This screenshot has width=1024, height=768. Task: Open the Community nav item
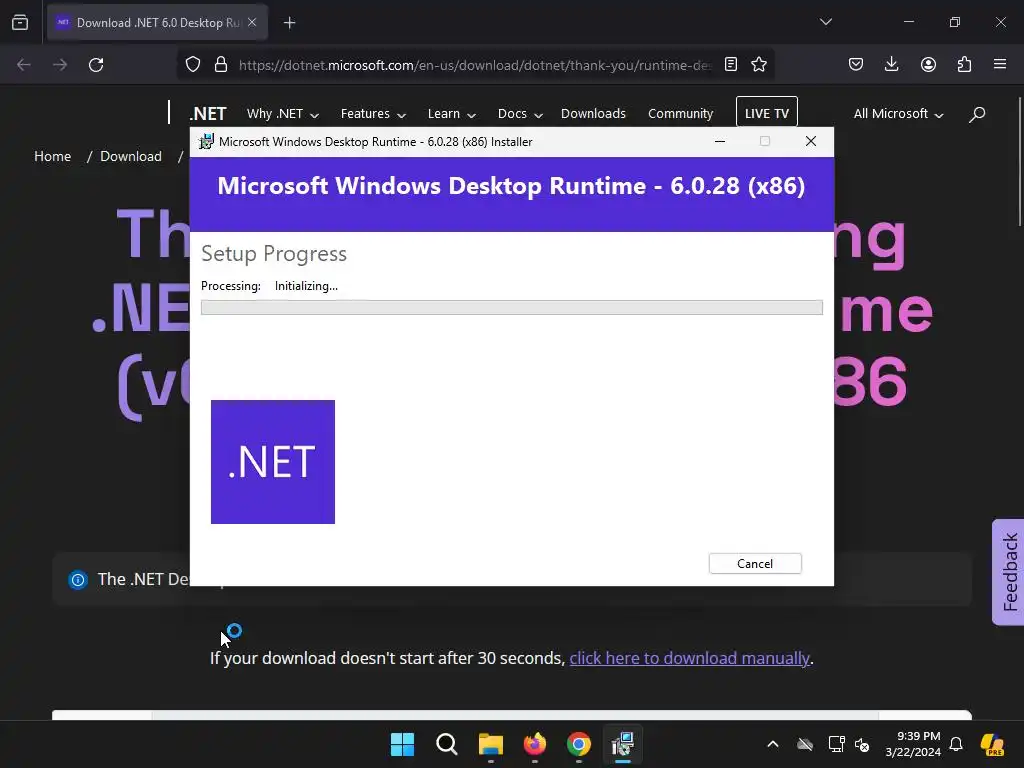click(680, 114)
